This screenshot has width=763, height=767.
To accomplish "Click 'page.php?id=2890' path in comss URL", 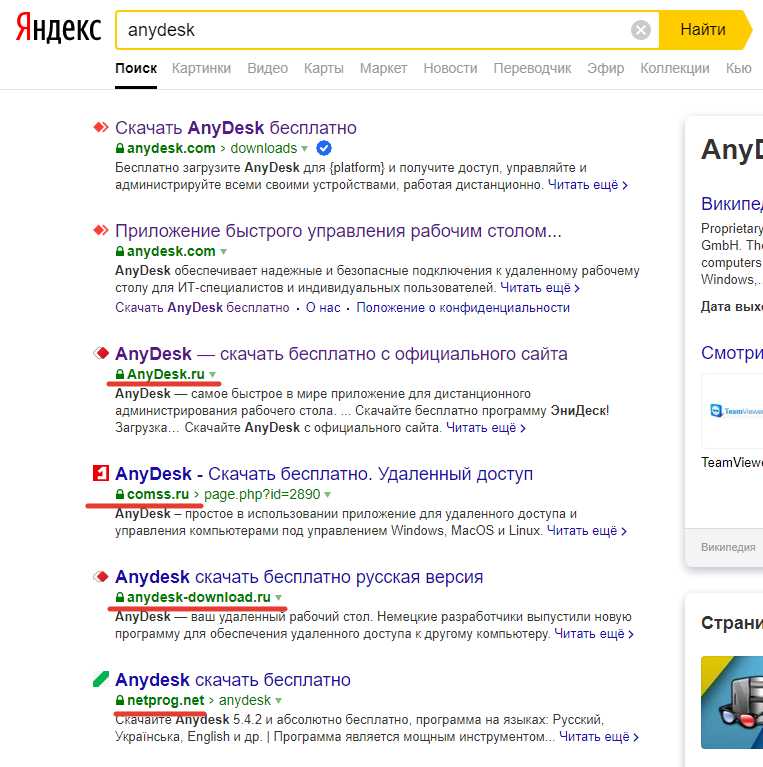I will click(x=262, y=494).
